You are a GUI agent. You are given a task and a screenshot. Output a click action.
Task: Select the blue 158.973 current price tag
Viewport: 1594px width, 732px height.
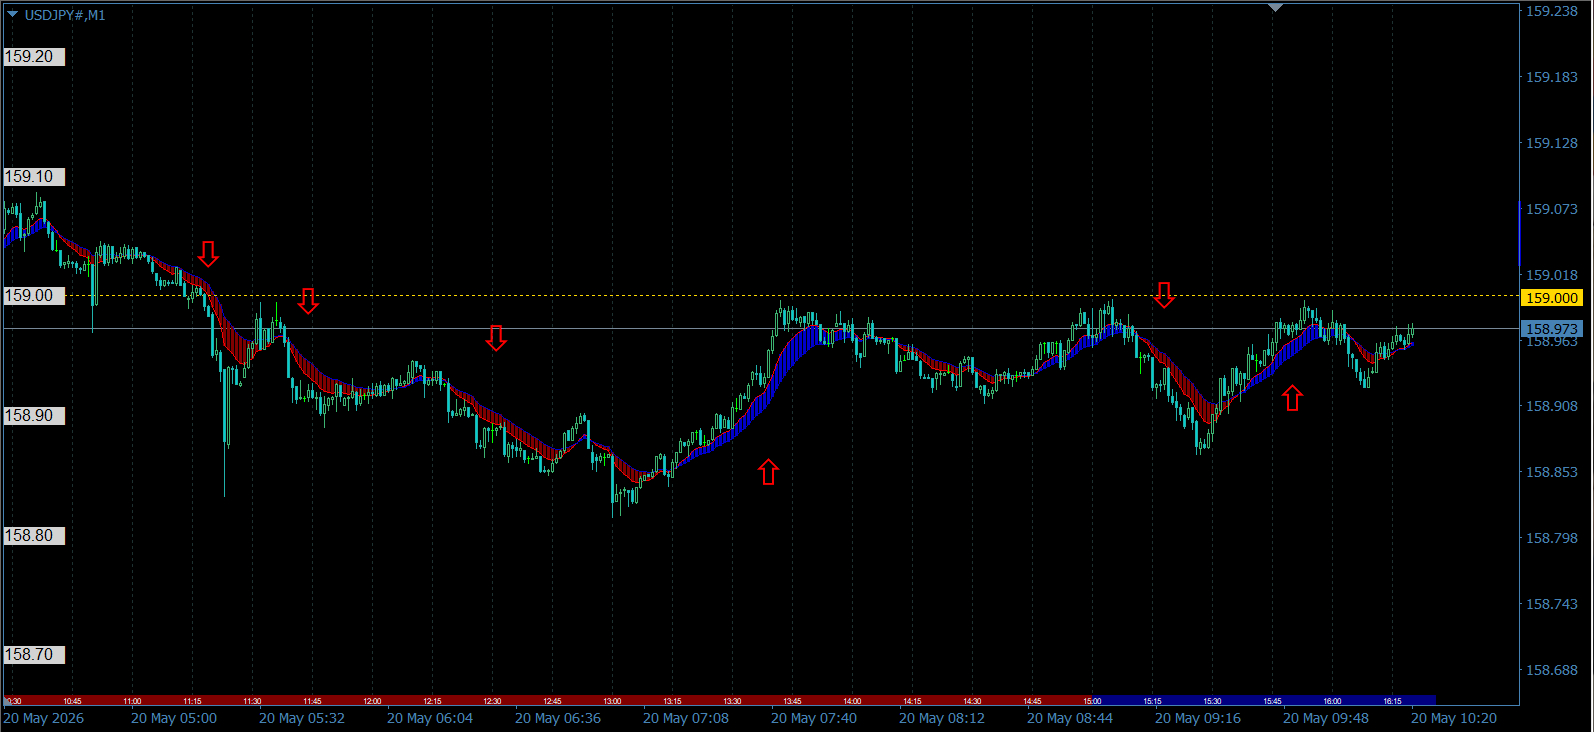tap(1551, 329)
